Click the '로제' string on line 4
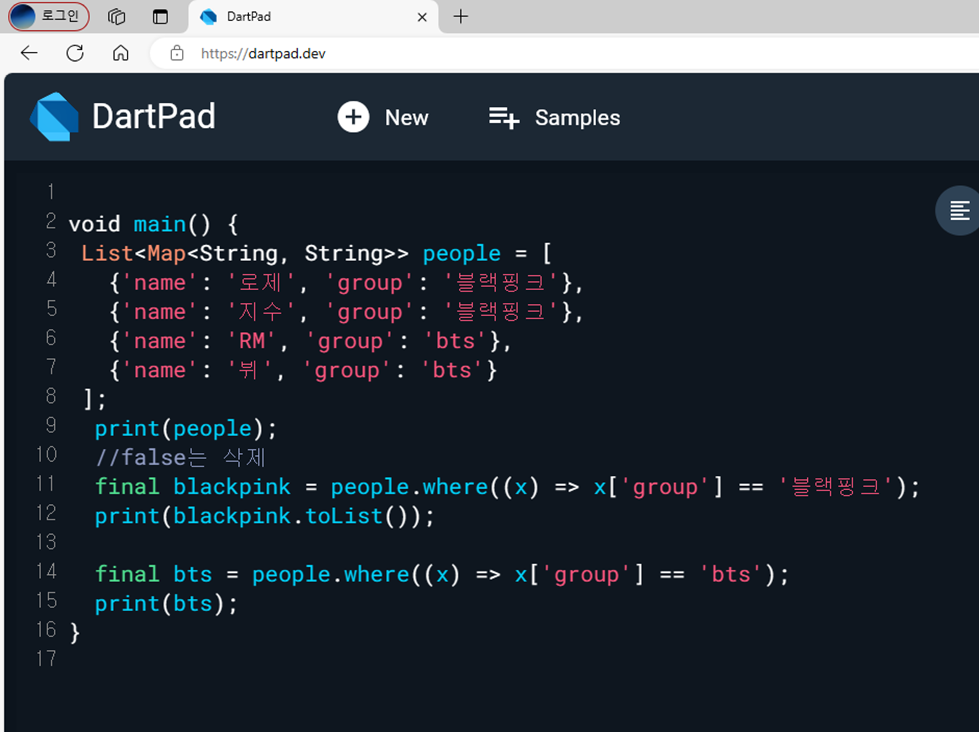The image size is (979, 732). click(x=260, y=282)
